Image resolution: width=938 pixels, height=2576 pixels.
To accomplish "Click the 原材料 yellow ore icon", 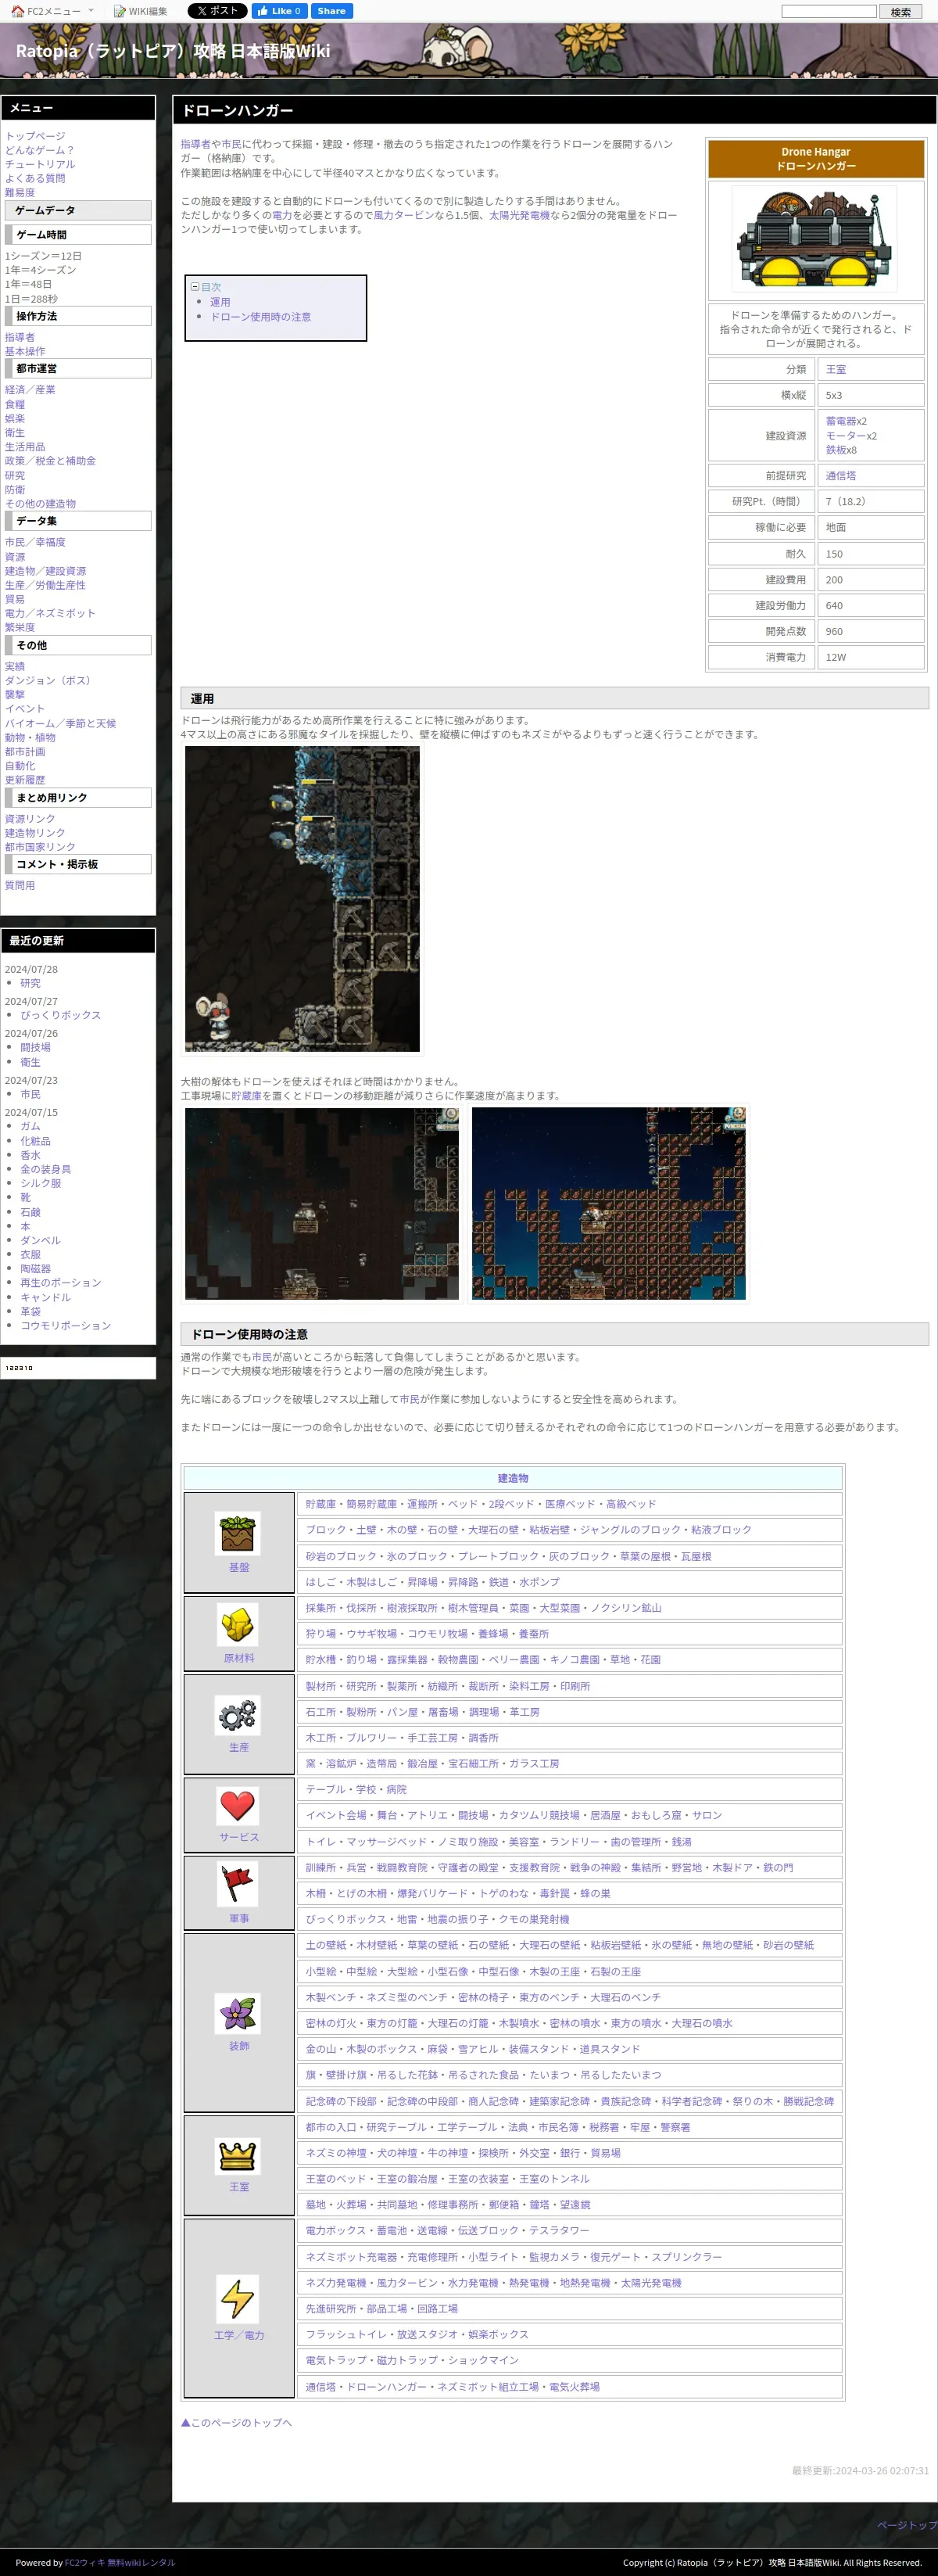I will [x=238, y=1625].
